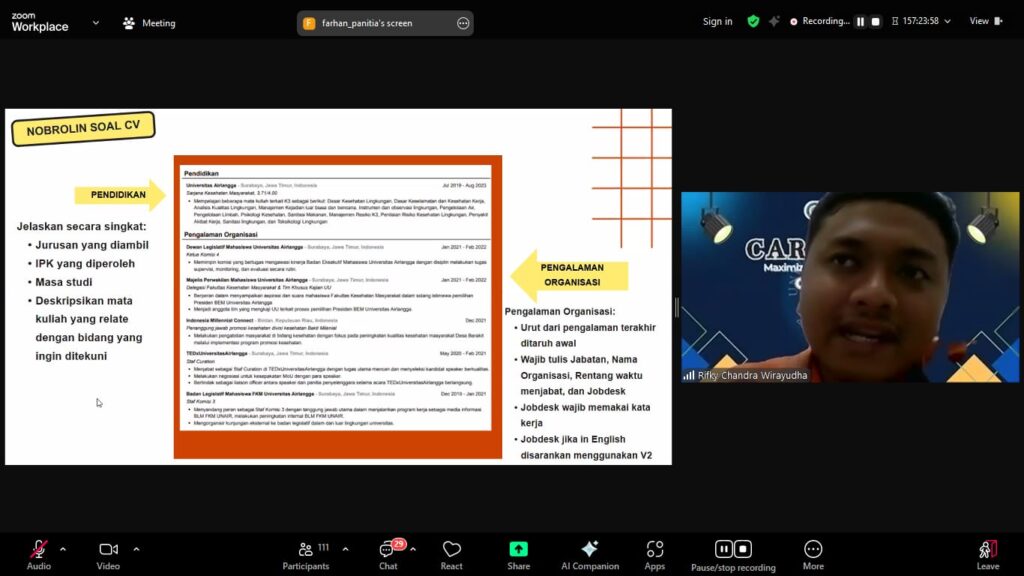Viewport: 1024px width, 576px height.
Task: Open the View layout menu
Action: (984, 21)
